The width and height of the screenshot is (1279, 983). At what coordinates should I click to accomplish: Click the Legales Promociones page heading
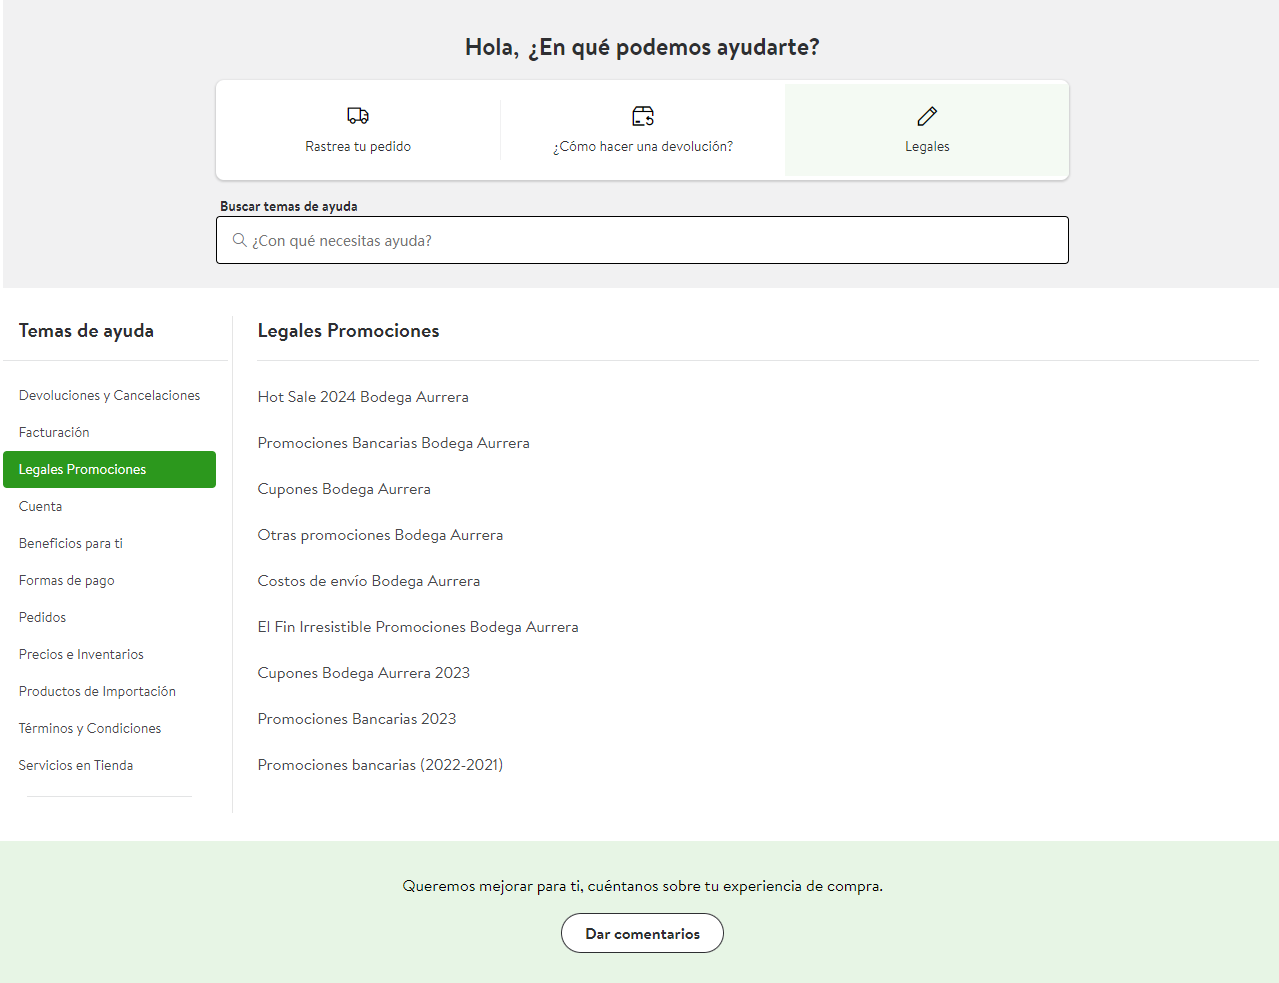tap(348, 331)
